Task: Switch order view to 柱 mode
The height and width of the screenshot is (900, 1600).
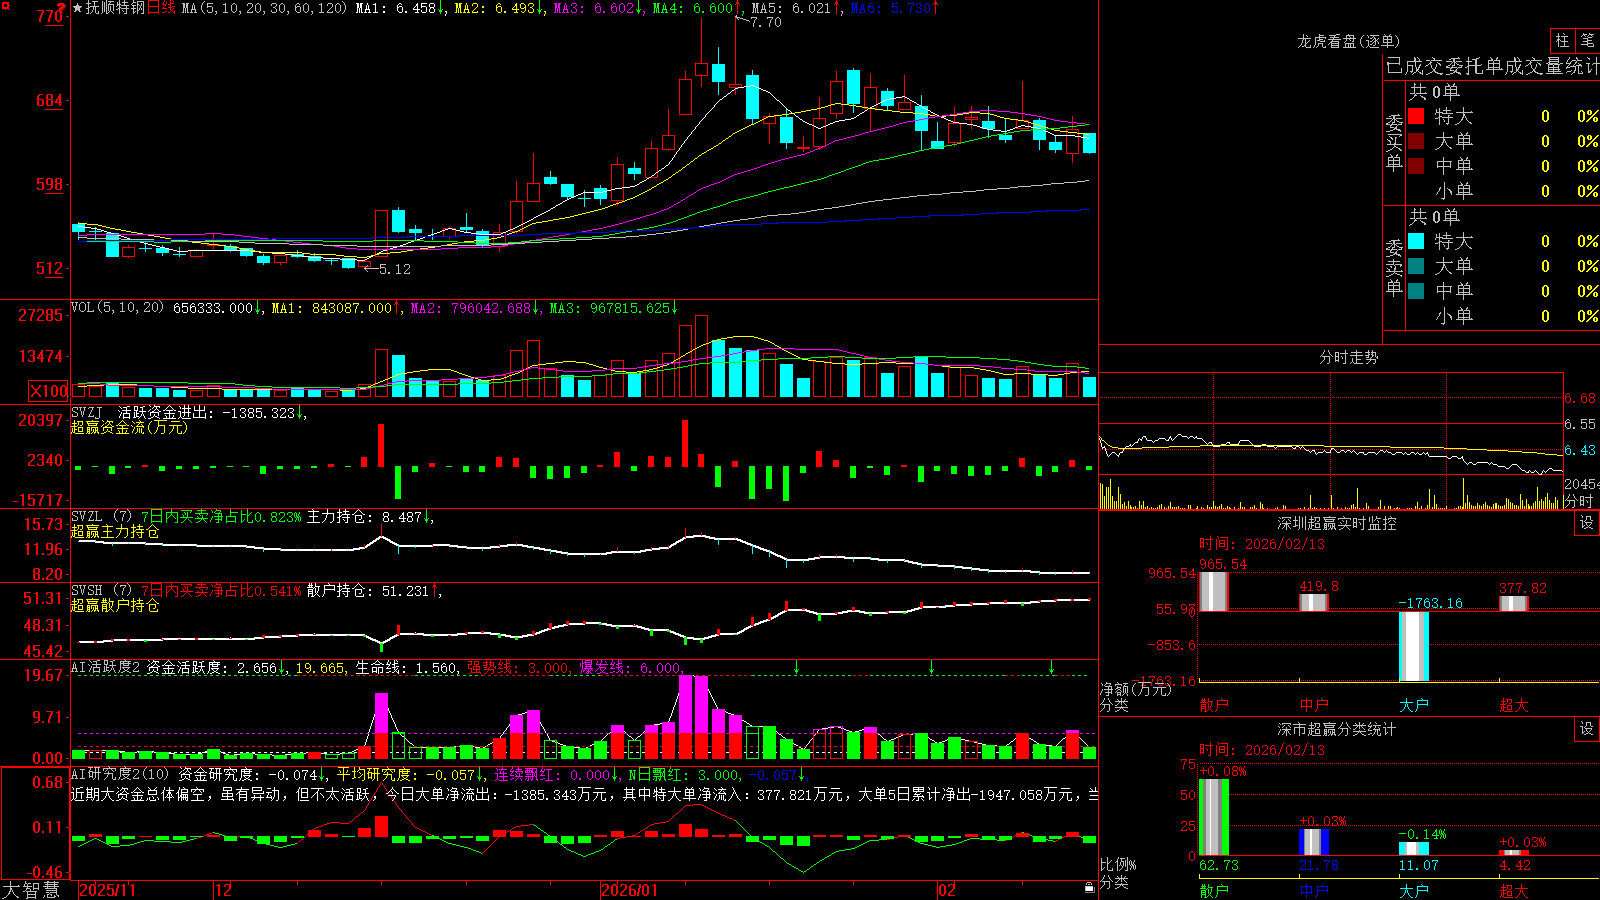Action: (1562, 41)
